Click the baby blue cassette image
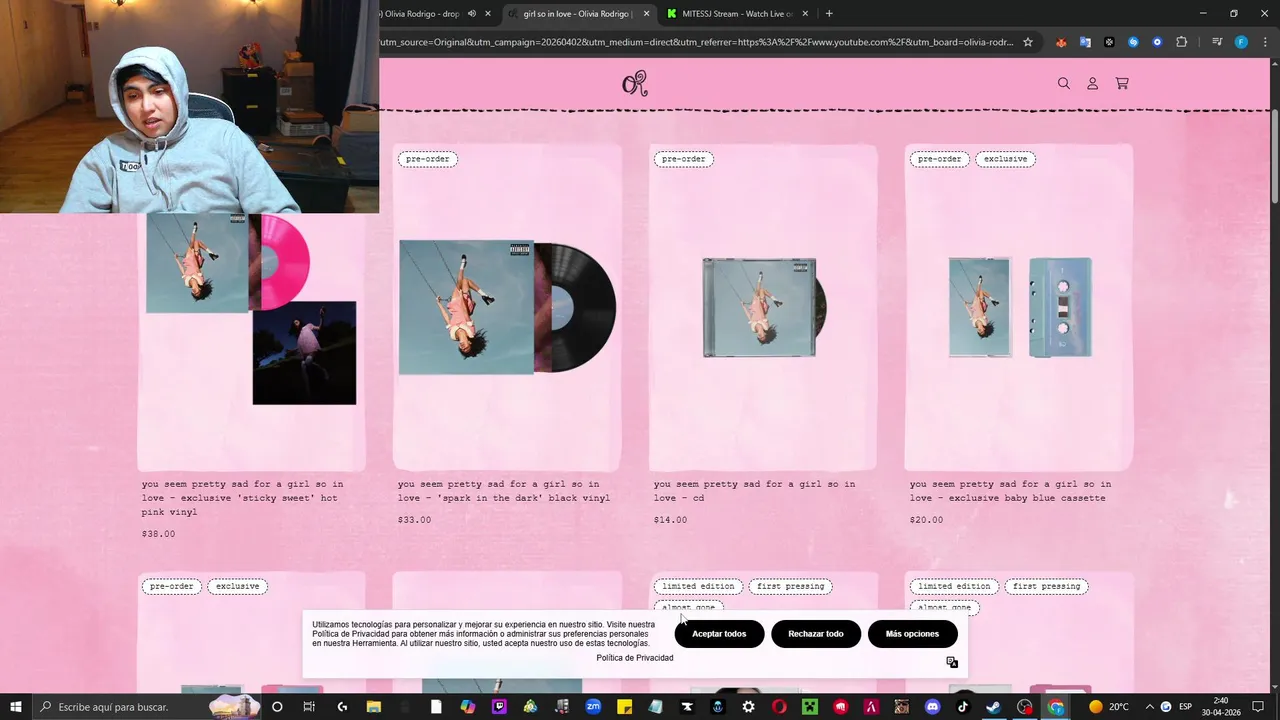Viewport: 1280px width, 720px height. point(1019,307)
